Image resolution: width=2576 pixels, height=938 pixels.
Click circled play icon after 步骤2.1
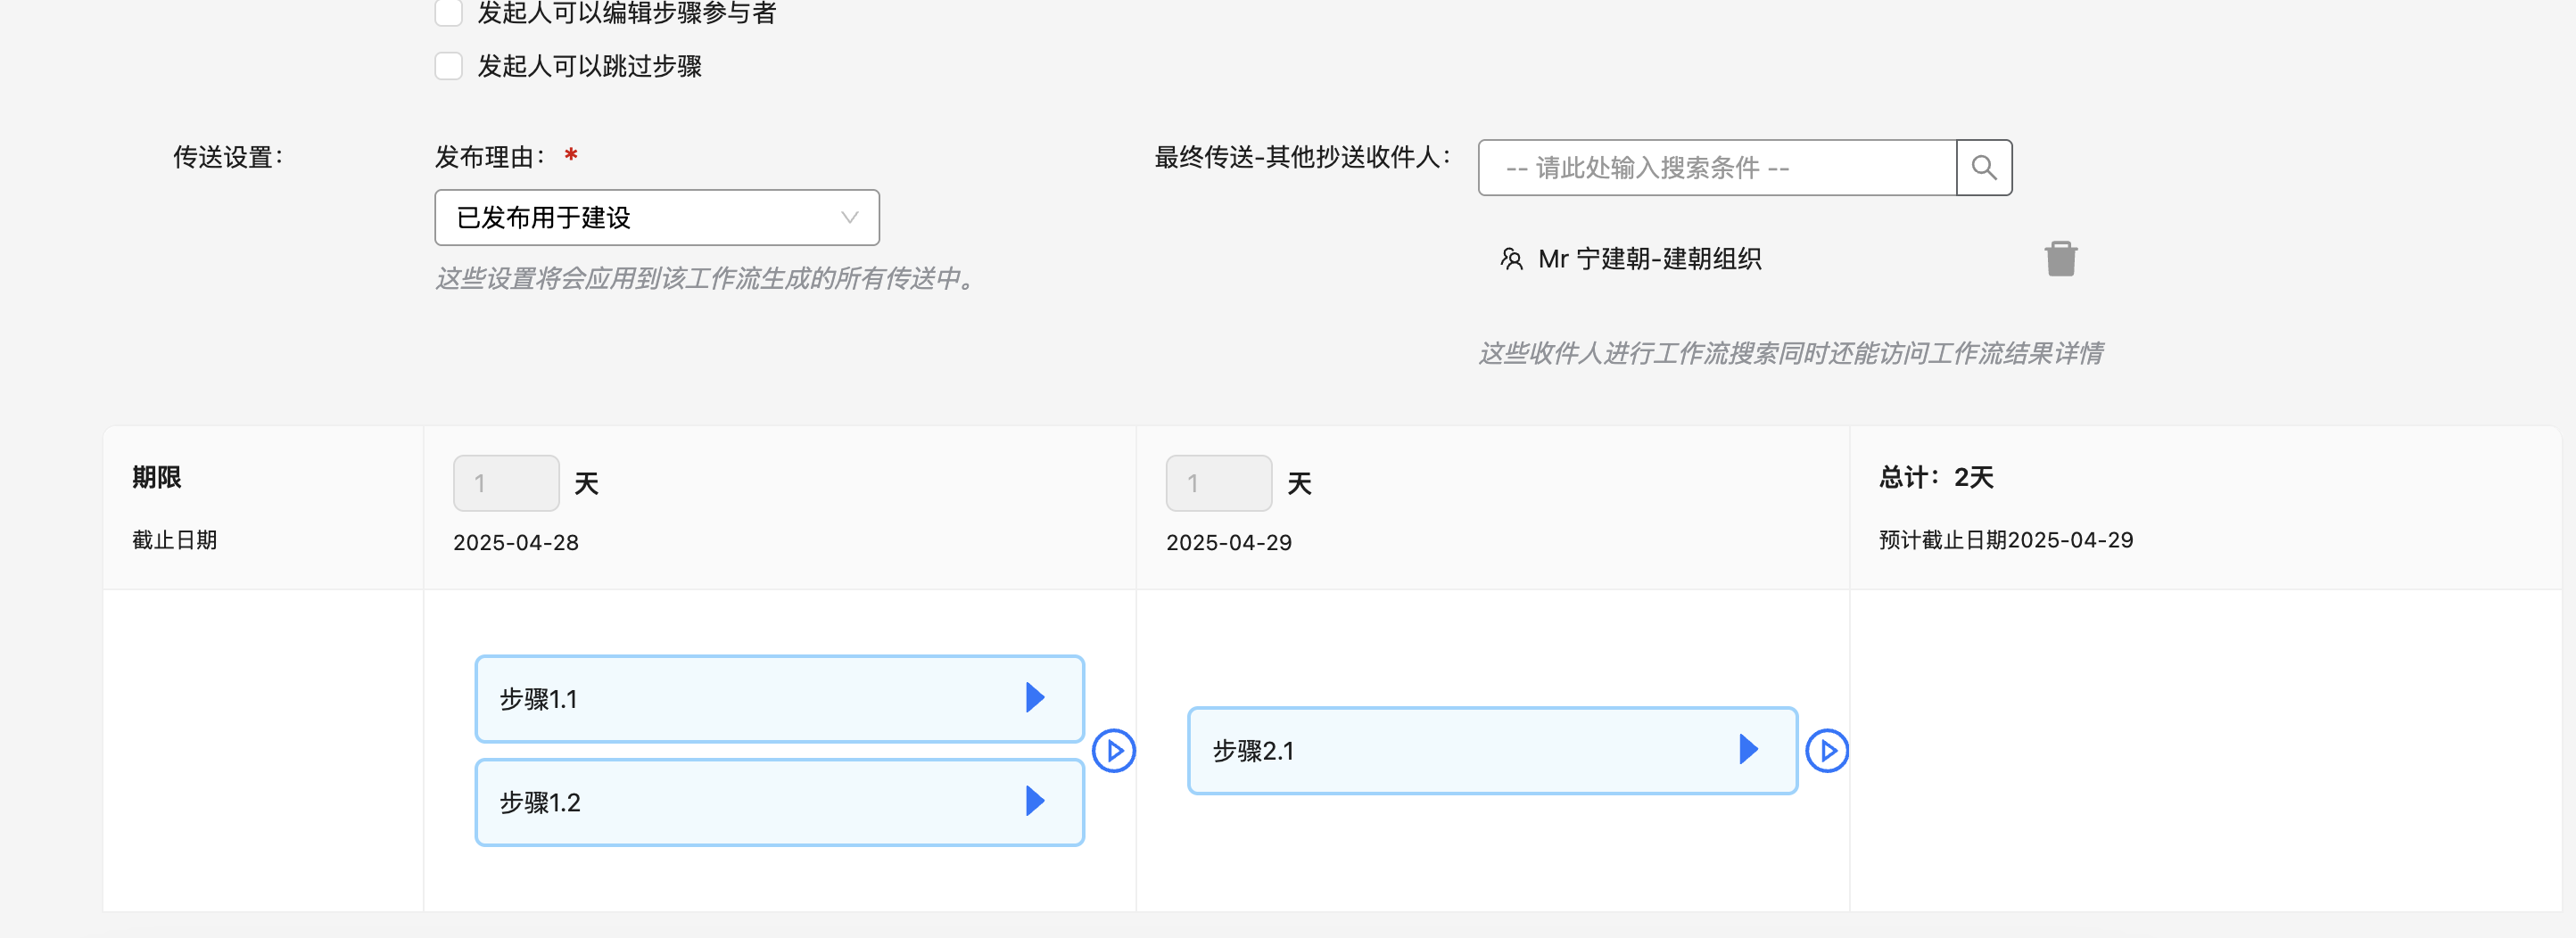[1826, 751]
